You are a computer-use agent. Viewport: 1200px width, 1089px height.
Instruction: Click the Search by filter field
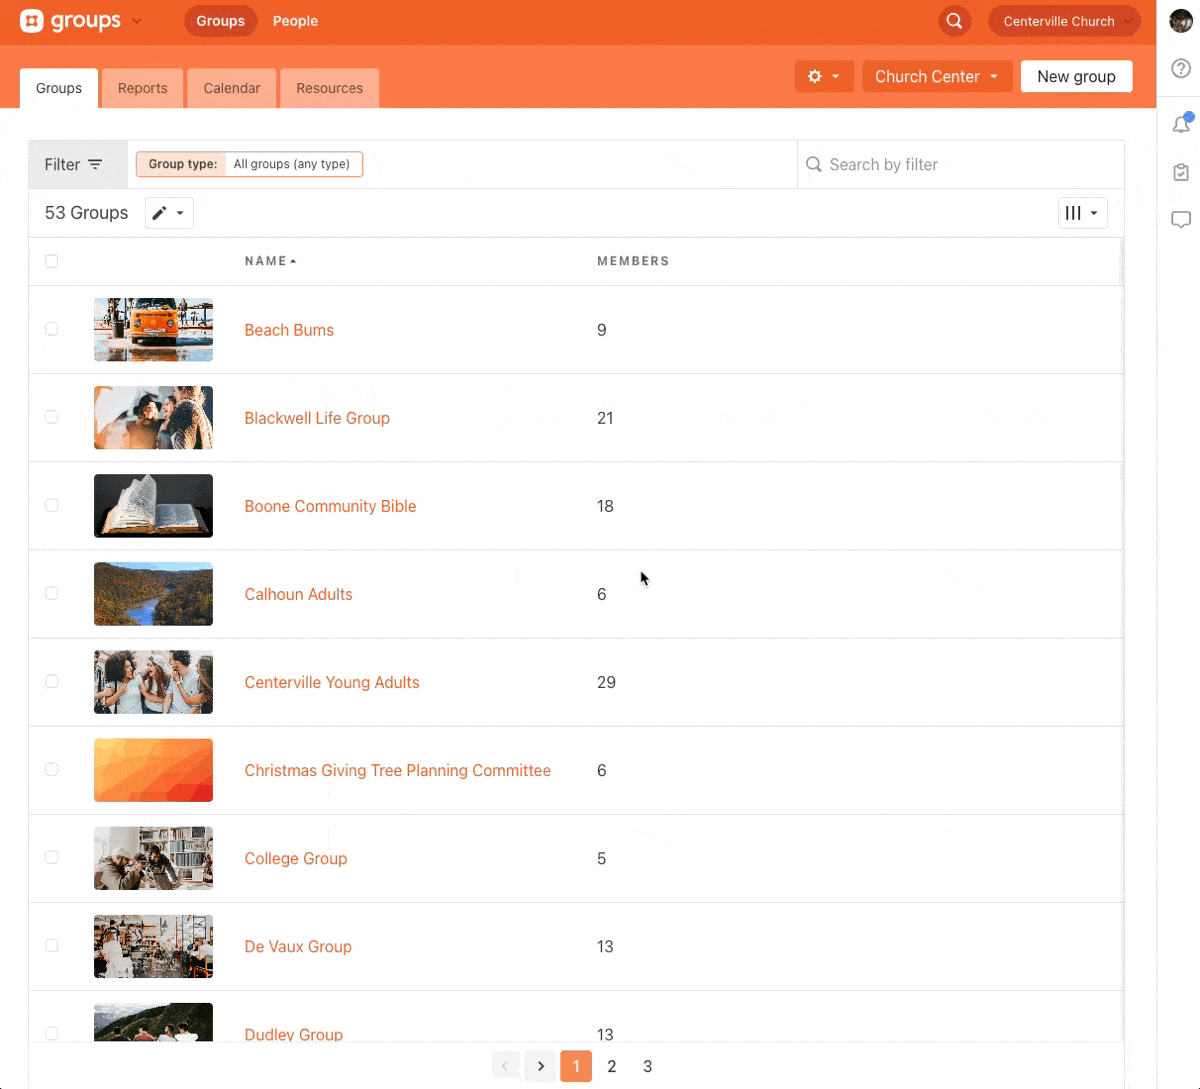coord(960,164)
